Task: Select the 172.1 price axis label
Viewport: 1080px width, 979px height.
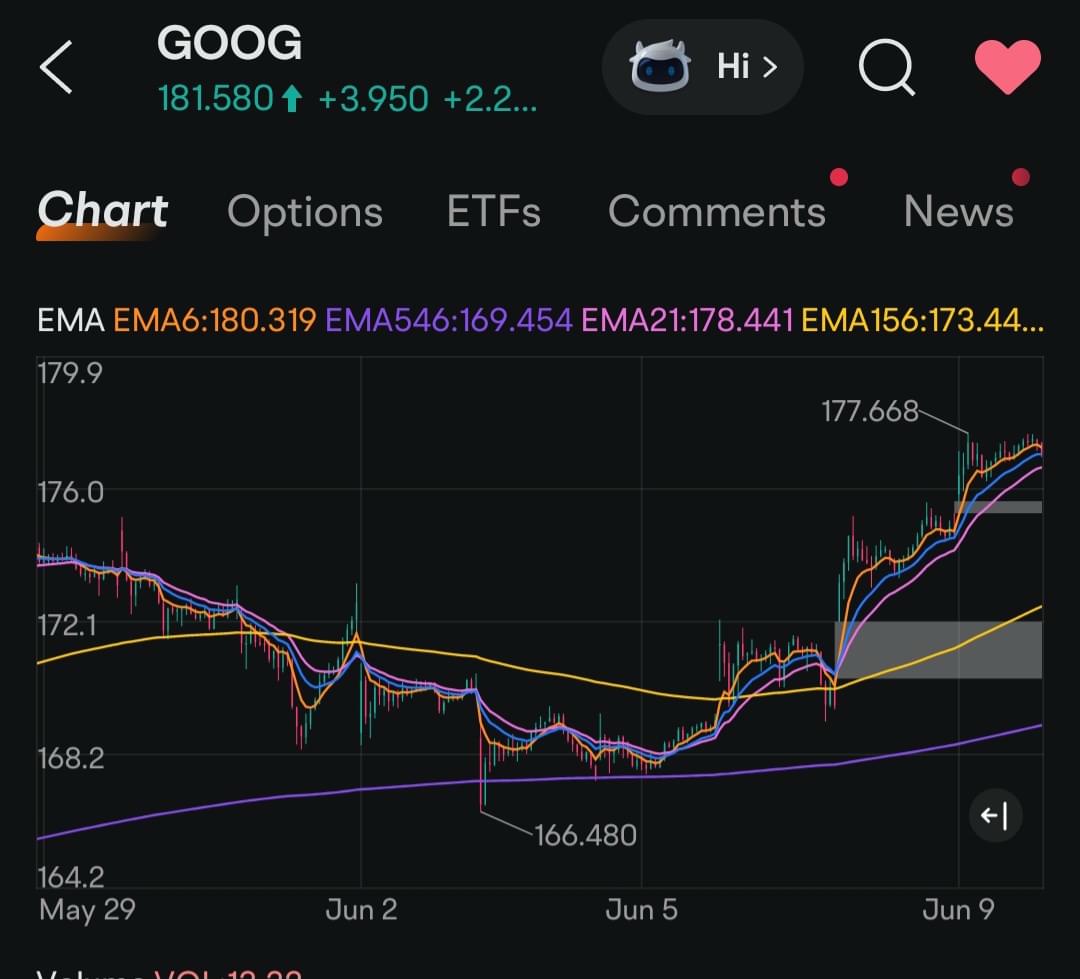Action: point(67,626)
